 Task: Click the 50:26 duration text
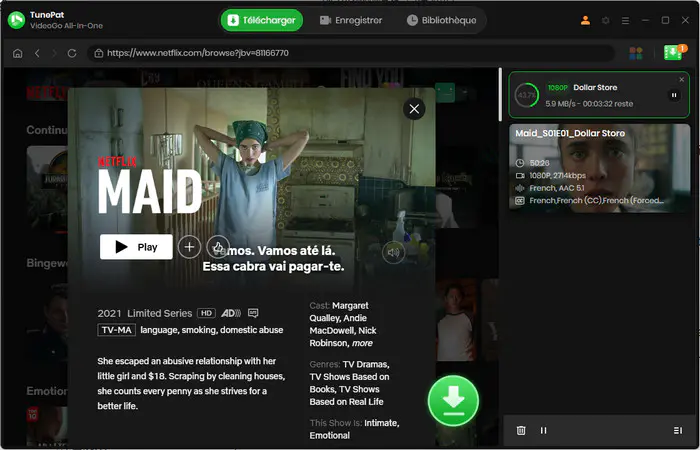pos(539,163)
